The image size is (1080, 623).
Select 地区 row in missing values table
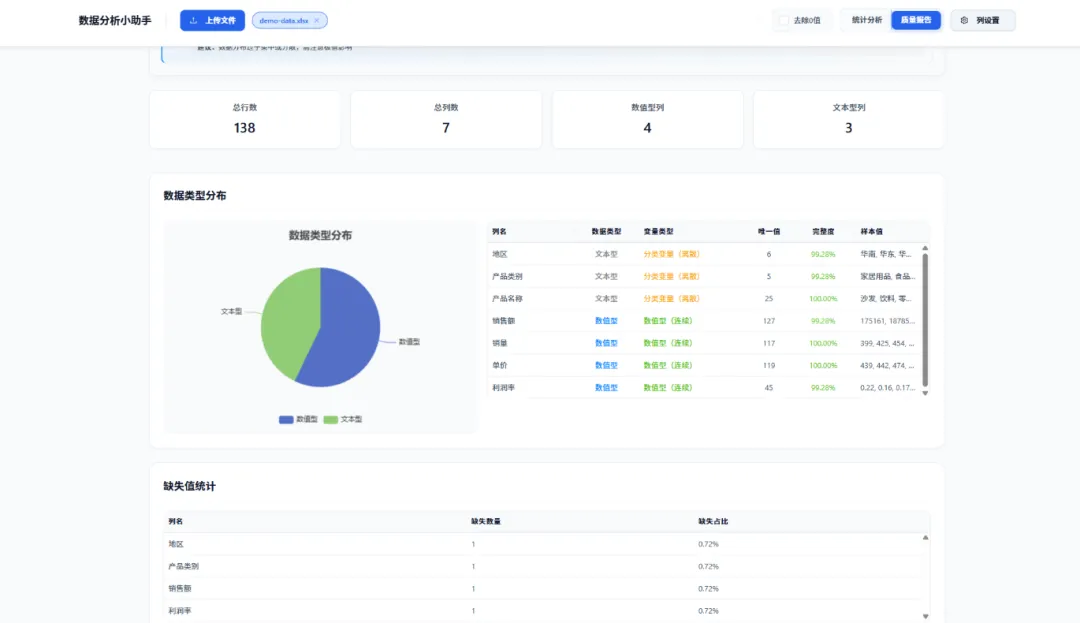543,544
